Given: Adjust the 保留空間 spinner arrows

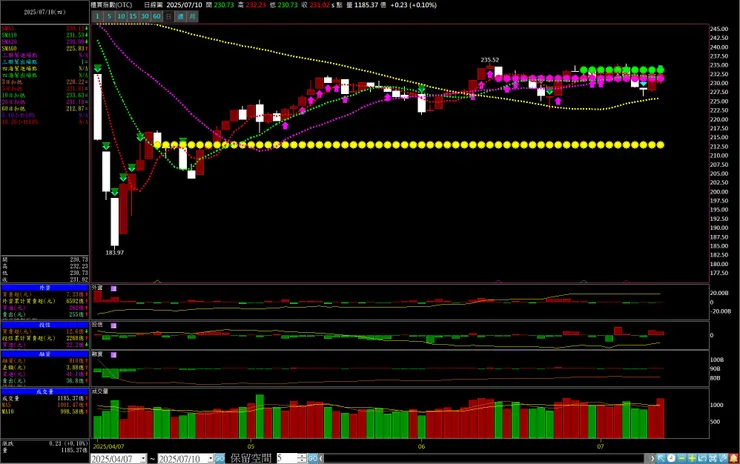Looking at the screenshot, I should click(x=303, y=458).
